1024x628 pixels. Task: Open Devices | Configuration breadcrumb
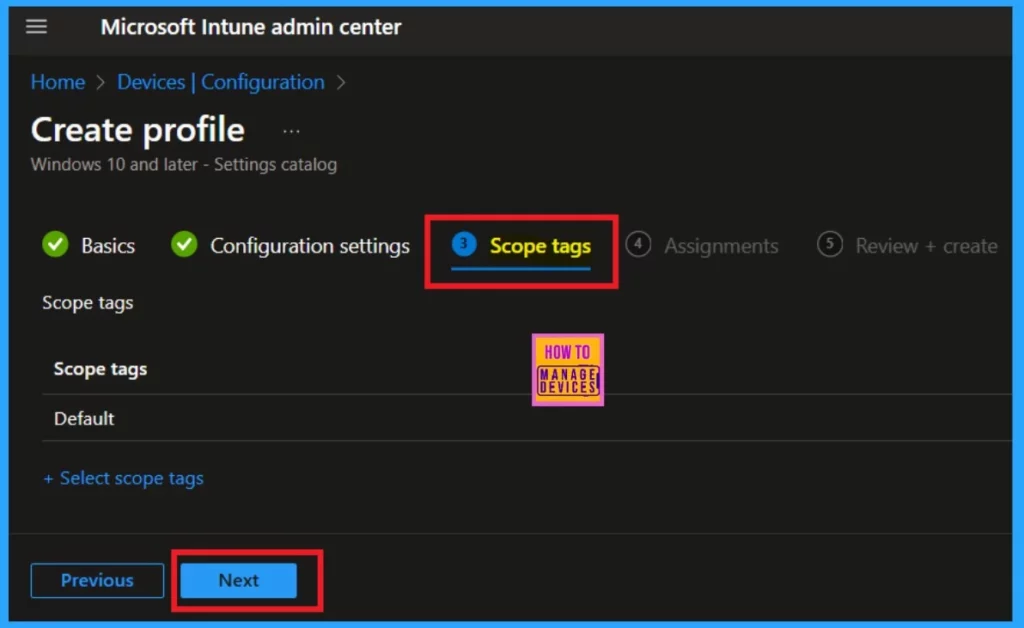click(x=221, y=82)
